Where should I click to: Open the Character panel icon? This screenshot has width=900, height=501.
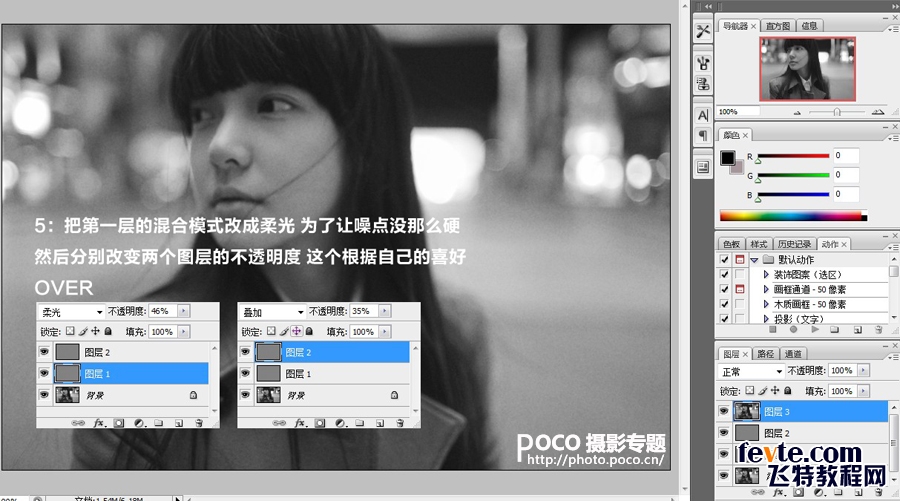[x=703, y=115]
